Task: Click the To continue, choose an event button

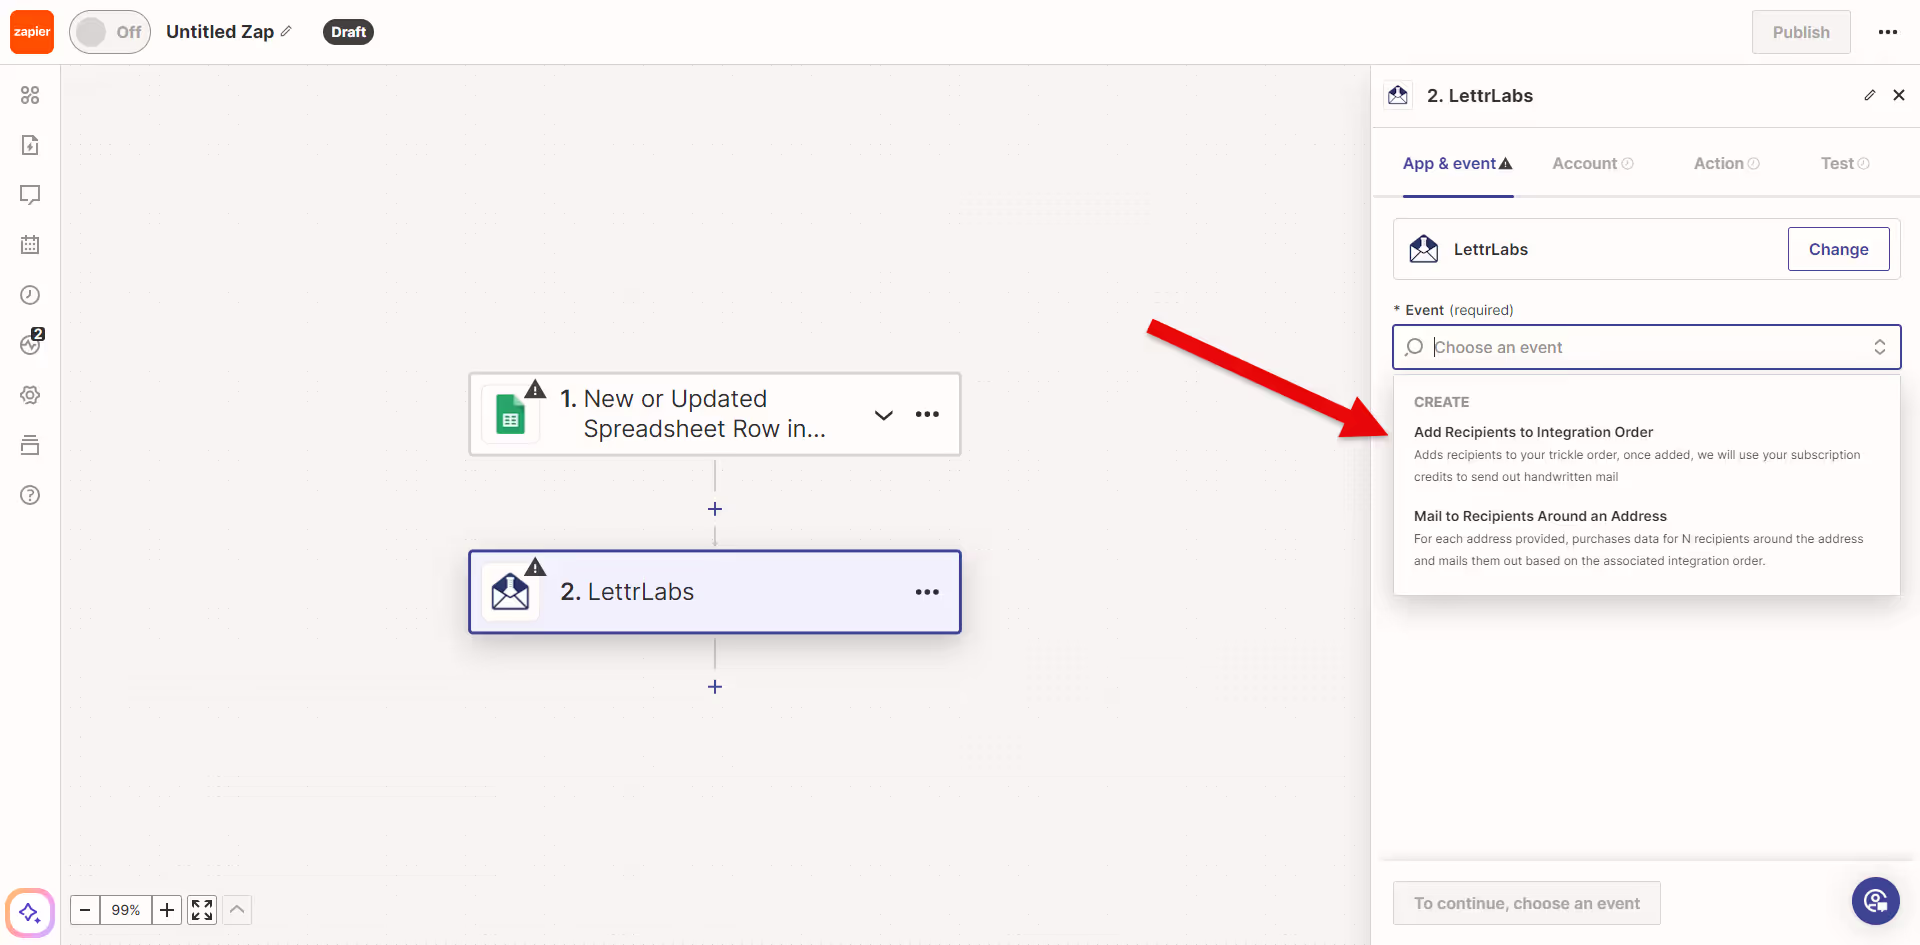Action: (x=1527, y=903)
